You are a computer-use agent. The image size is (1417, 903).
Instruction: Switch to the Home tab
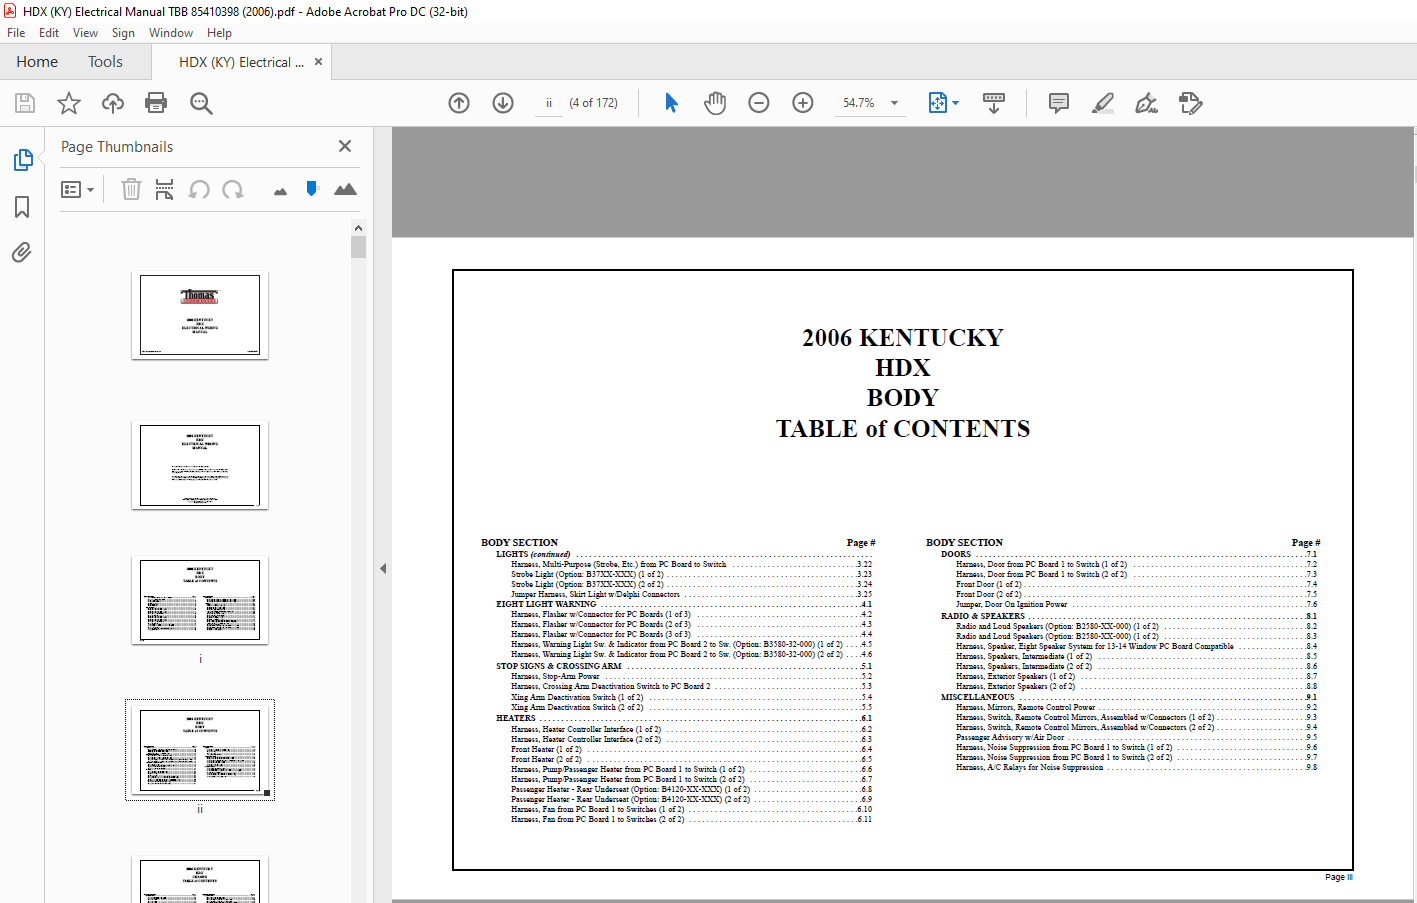(x=37, y=62)
